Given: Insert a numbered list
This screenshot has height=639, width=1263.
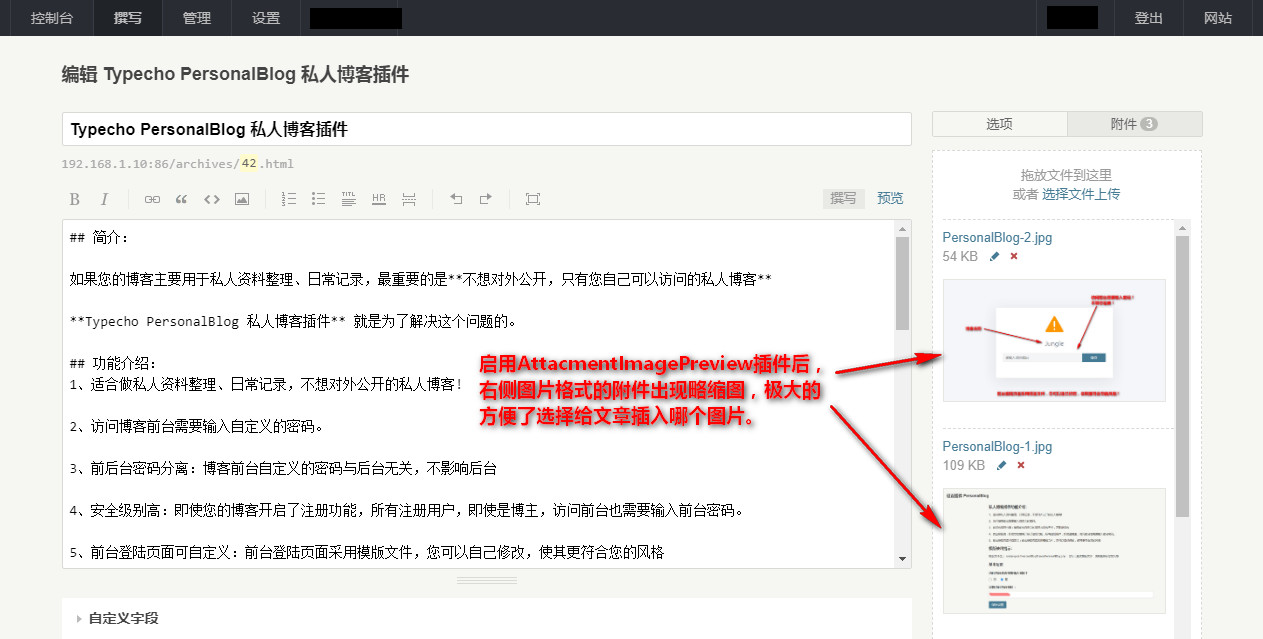Looking at the screenshot, I should (289, 199).
